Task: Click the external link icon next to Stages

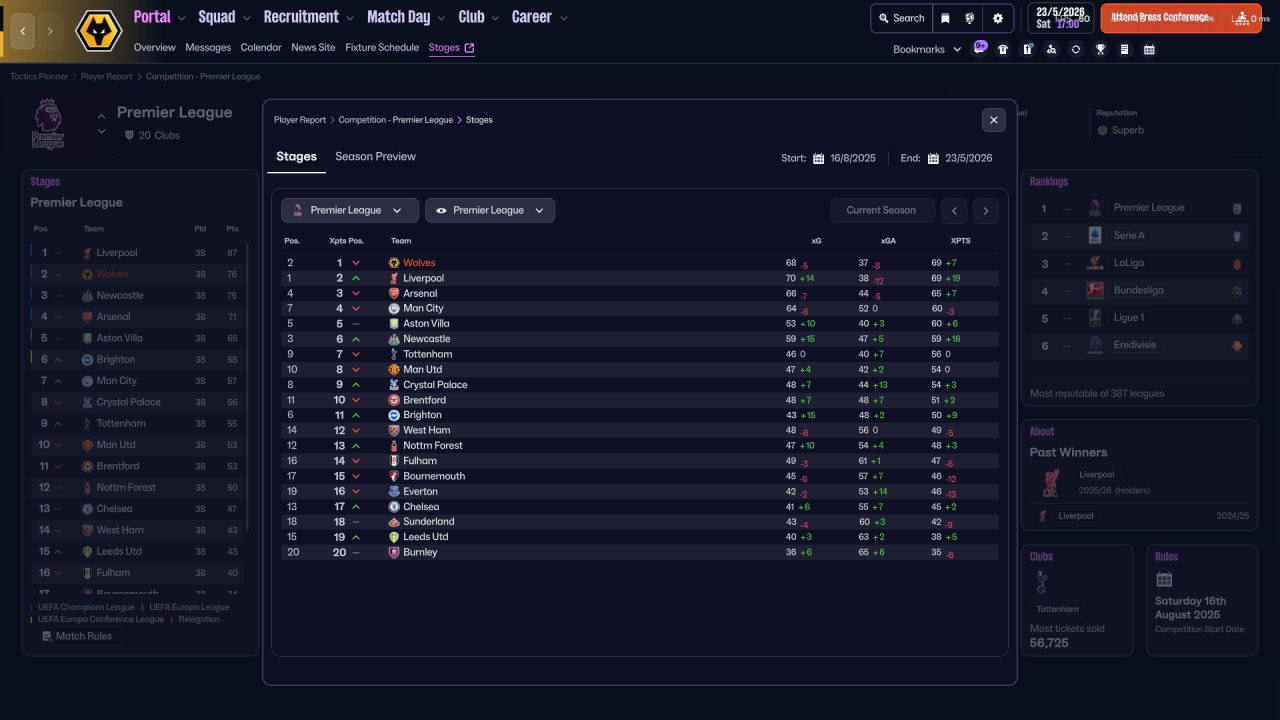Action: pos(470,48)
